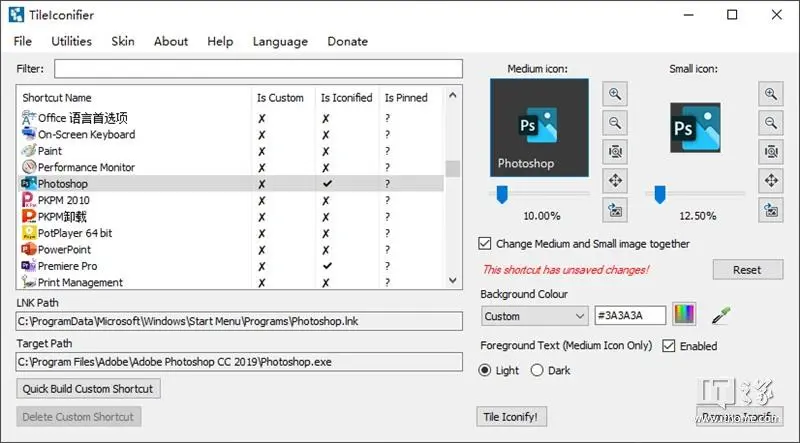Toggle Foreground Text Enabled checkbox

pyautogui.click(x=668, y=346)
